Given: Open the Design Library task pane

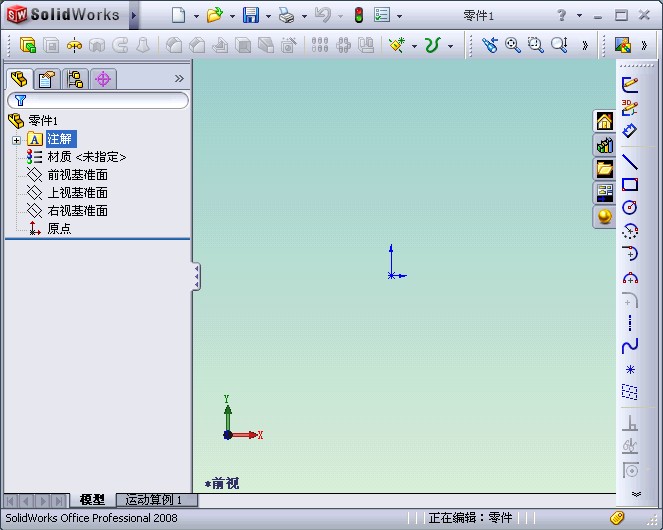Looking at the screenshot, I should [x=605, y=145].
